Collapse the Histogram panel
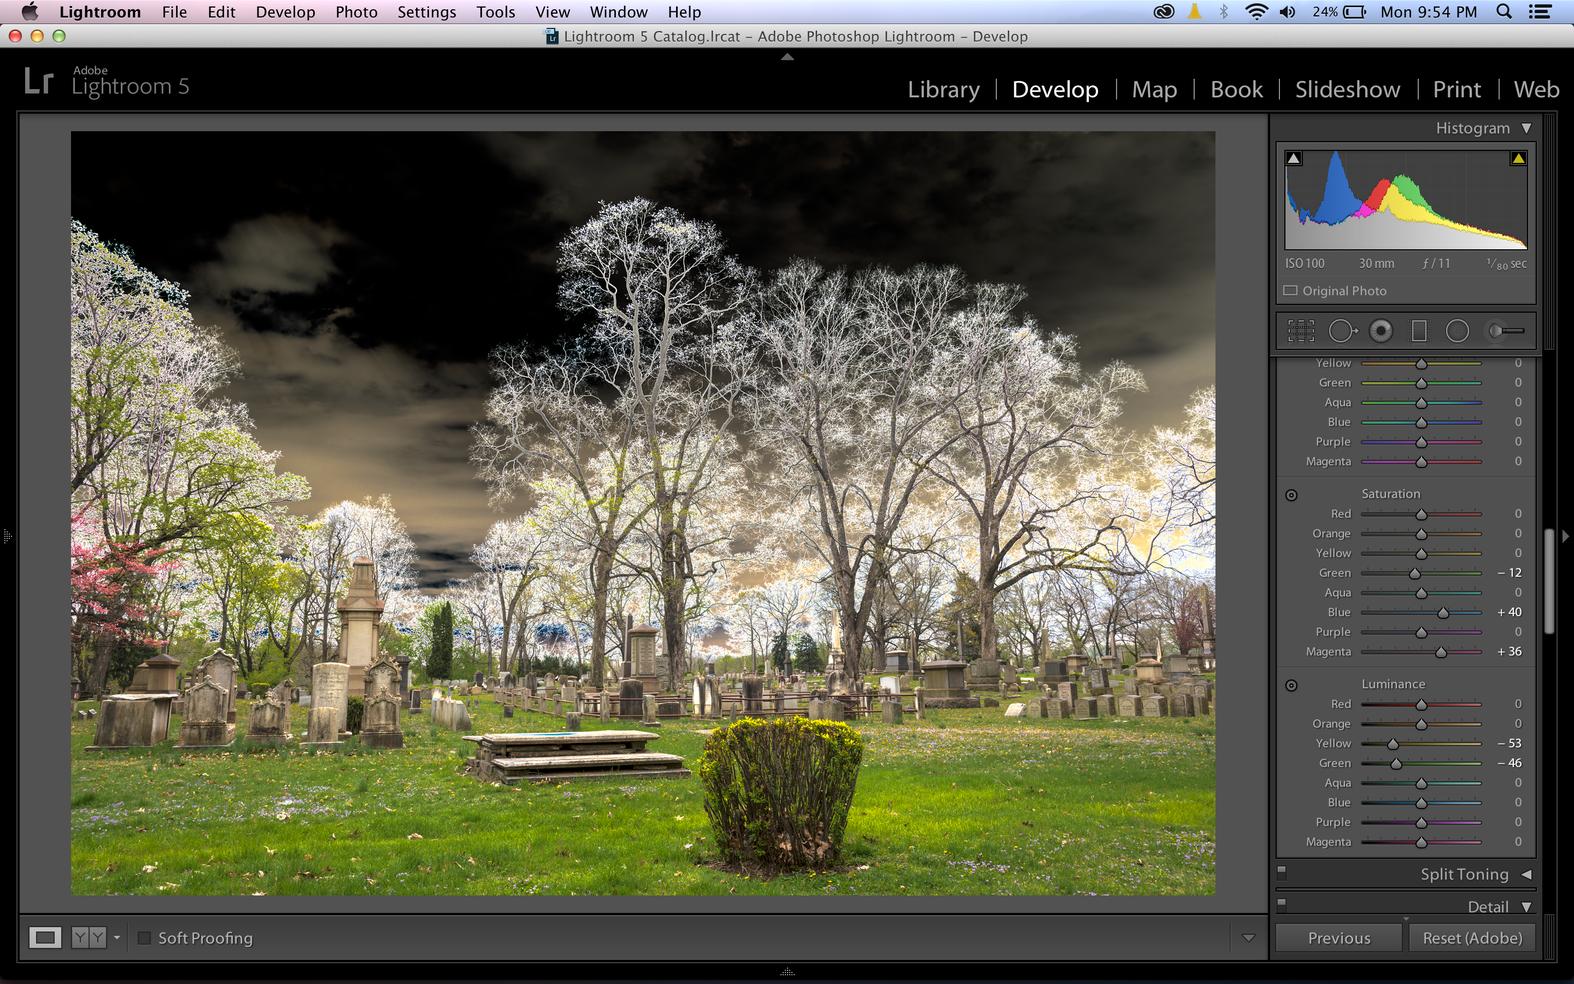 pyautogui.click(x=1526, y=128)
